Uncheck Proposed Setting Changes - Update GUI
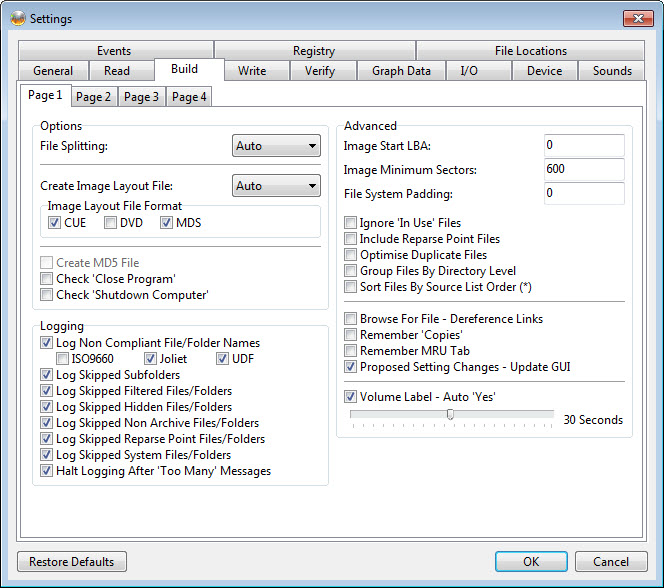 click(x=350, y=367)
